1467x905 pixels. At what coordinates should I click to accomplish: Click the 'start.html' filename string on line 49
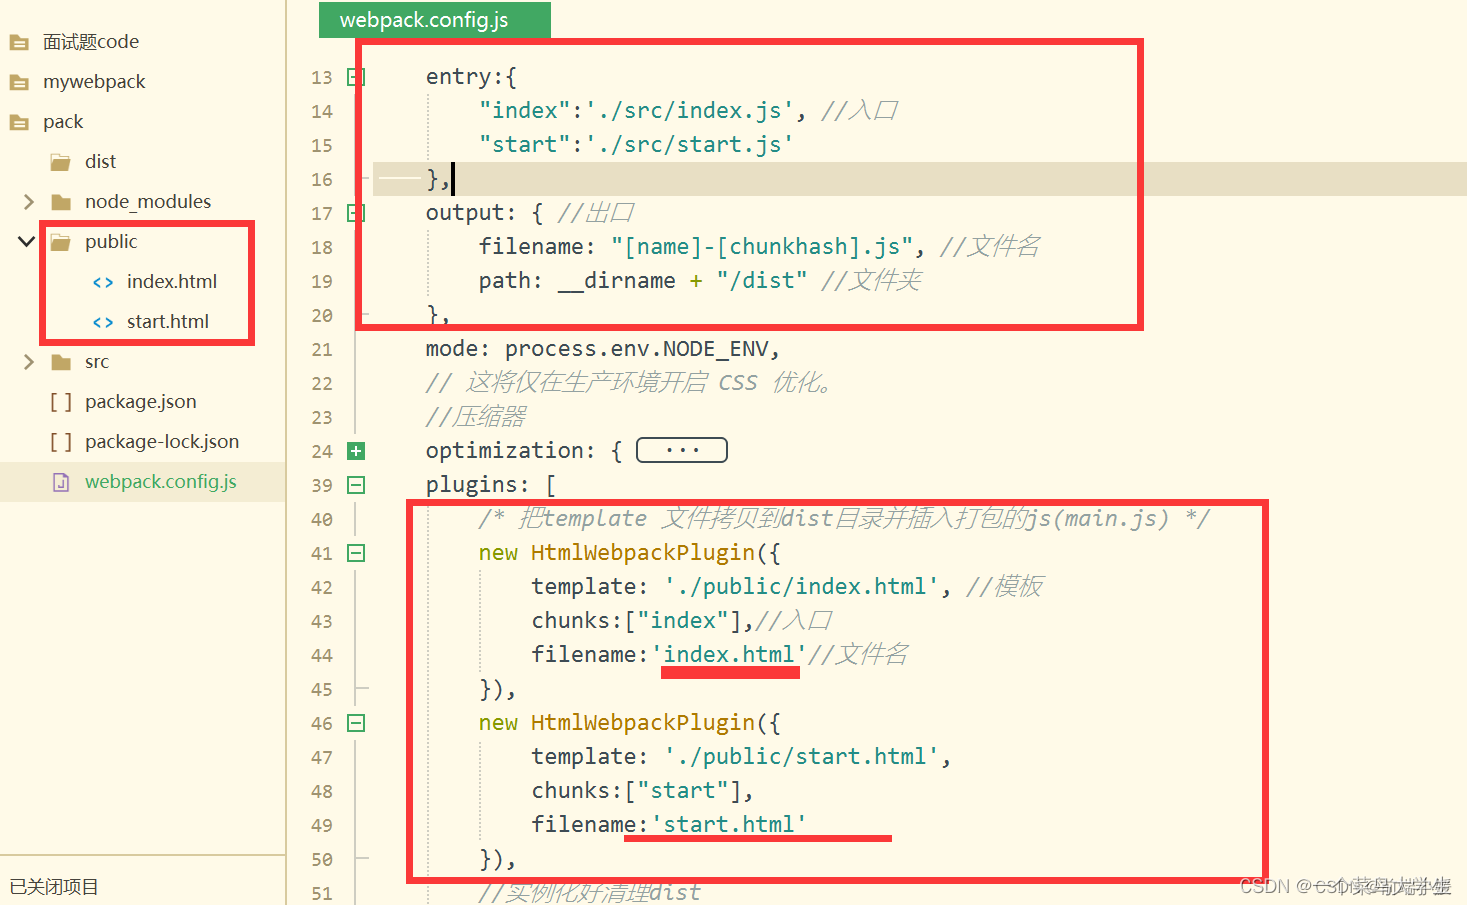click(729, 824)
